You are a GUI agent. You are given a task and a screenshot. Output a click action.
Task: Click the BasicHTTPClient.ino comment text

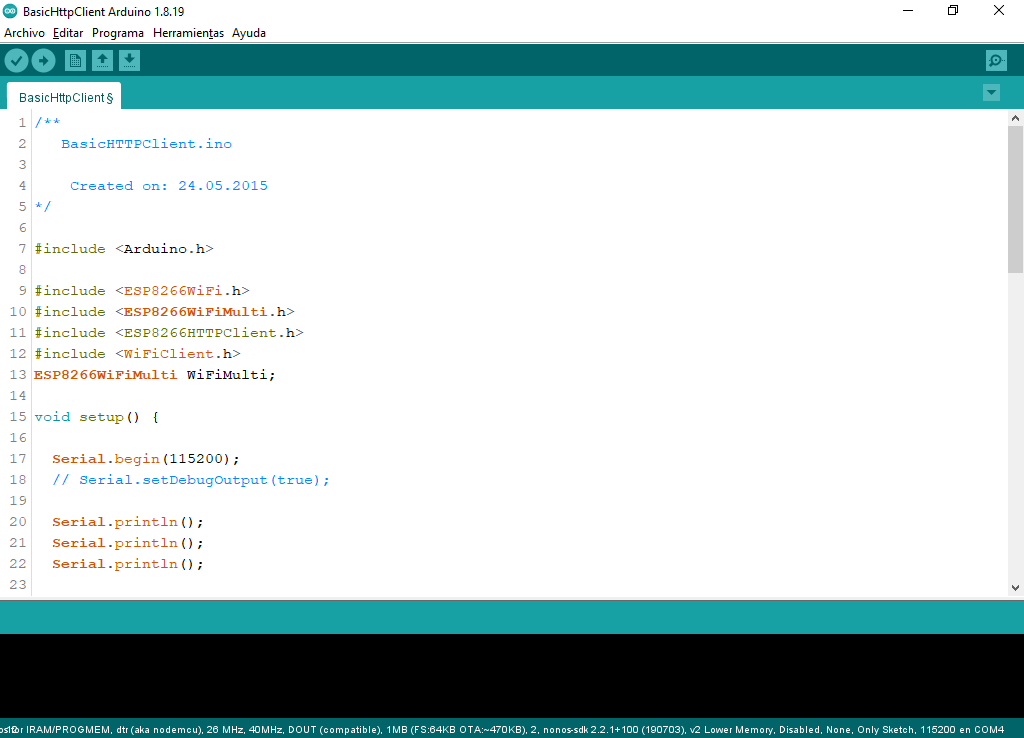146,144
